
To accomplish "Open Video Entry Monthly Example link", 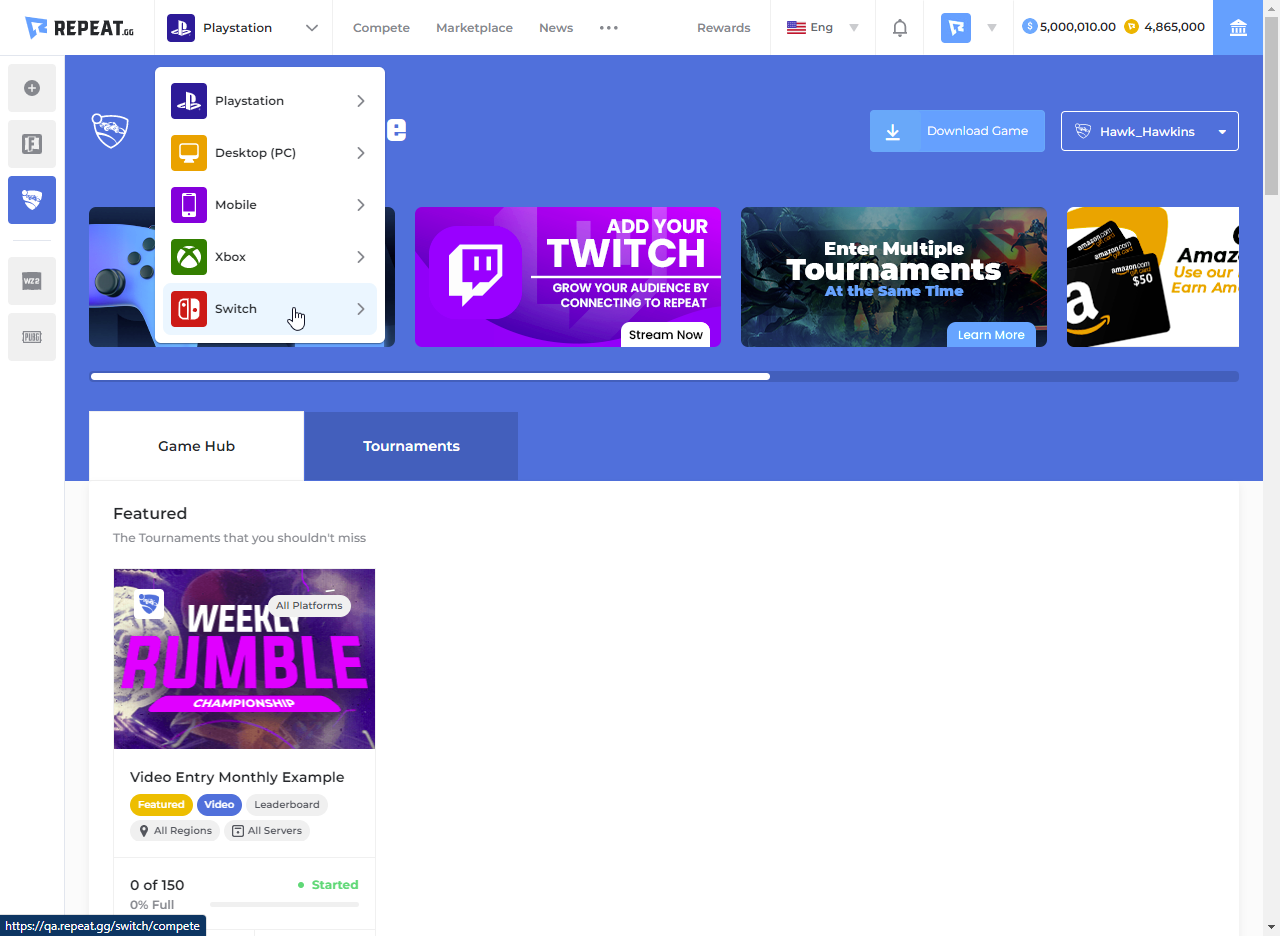I will point(237,777).
